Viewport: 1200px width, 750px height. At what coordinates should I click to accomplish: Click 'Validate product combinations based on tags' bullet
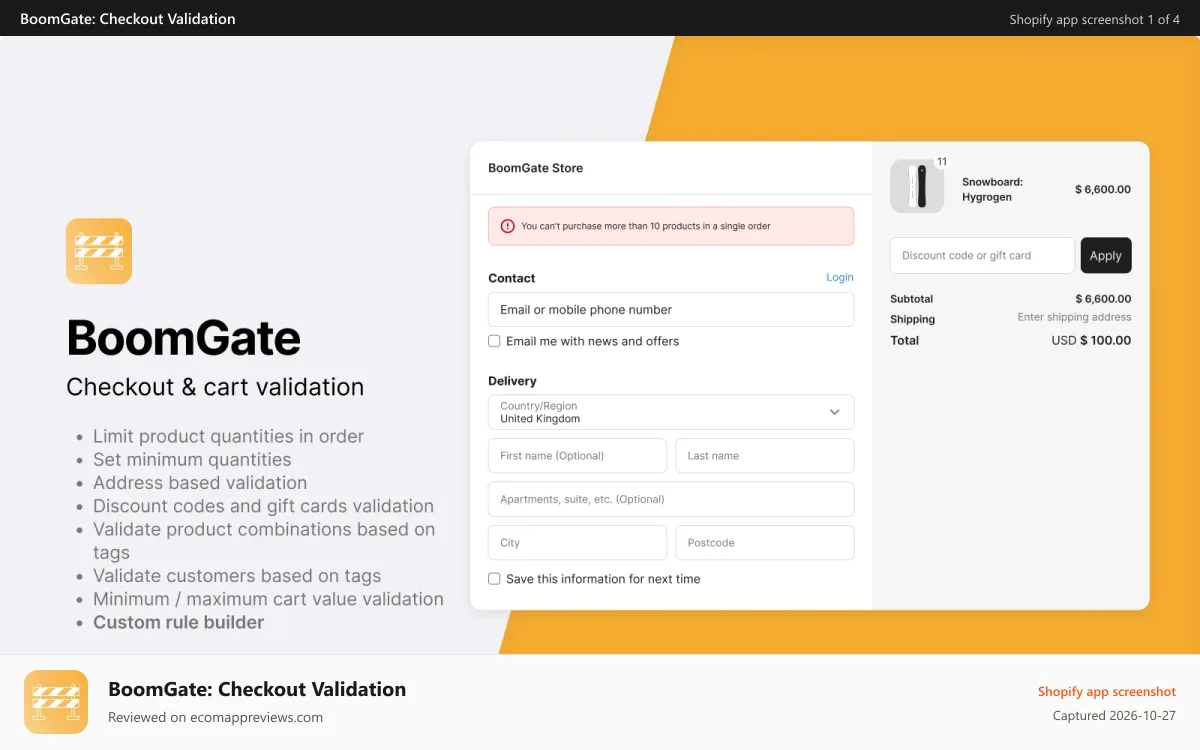[x=264, y=541]
